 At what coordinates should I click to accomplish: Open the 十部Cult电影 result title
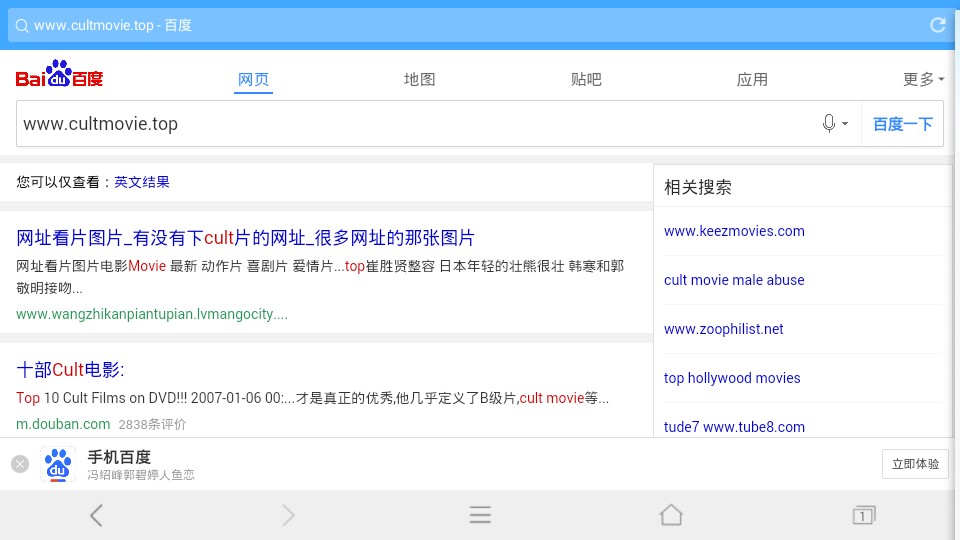tap(70, 370)
